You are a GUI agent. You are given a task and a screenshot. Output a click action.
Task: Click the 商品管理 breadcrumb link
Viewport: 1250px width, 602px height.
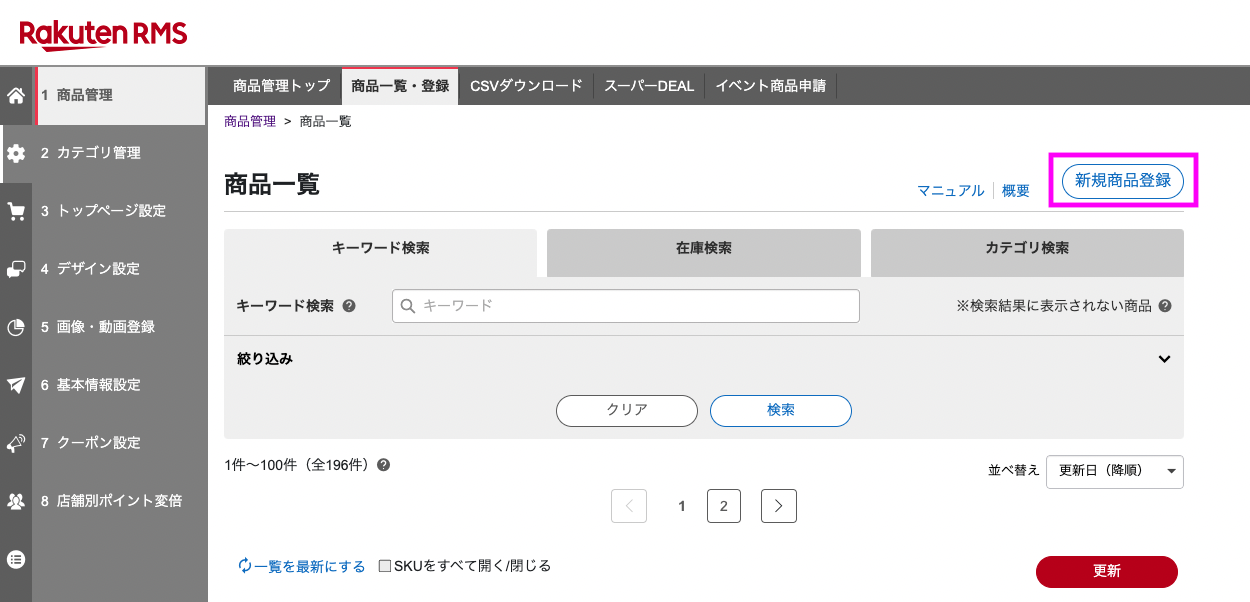[250, 121]
